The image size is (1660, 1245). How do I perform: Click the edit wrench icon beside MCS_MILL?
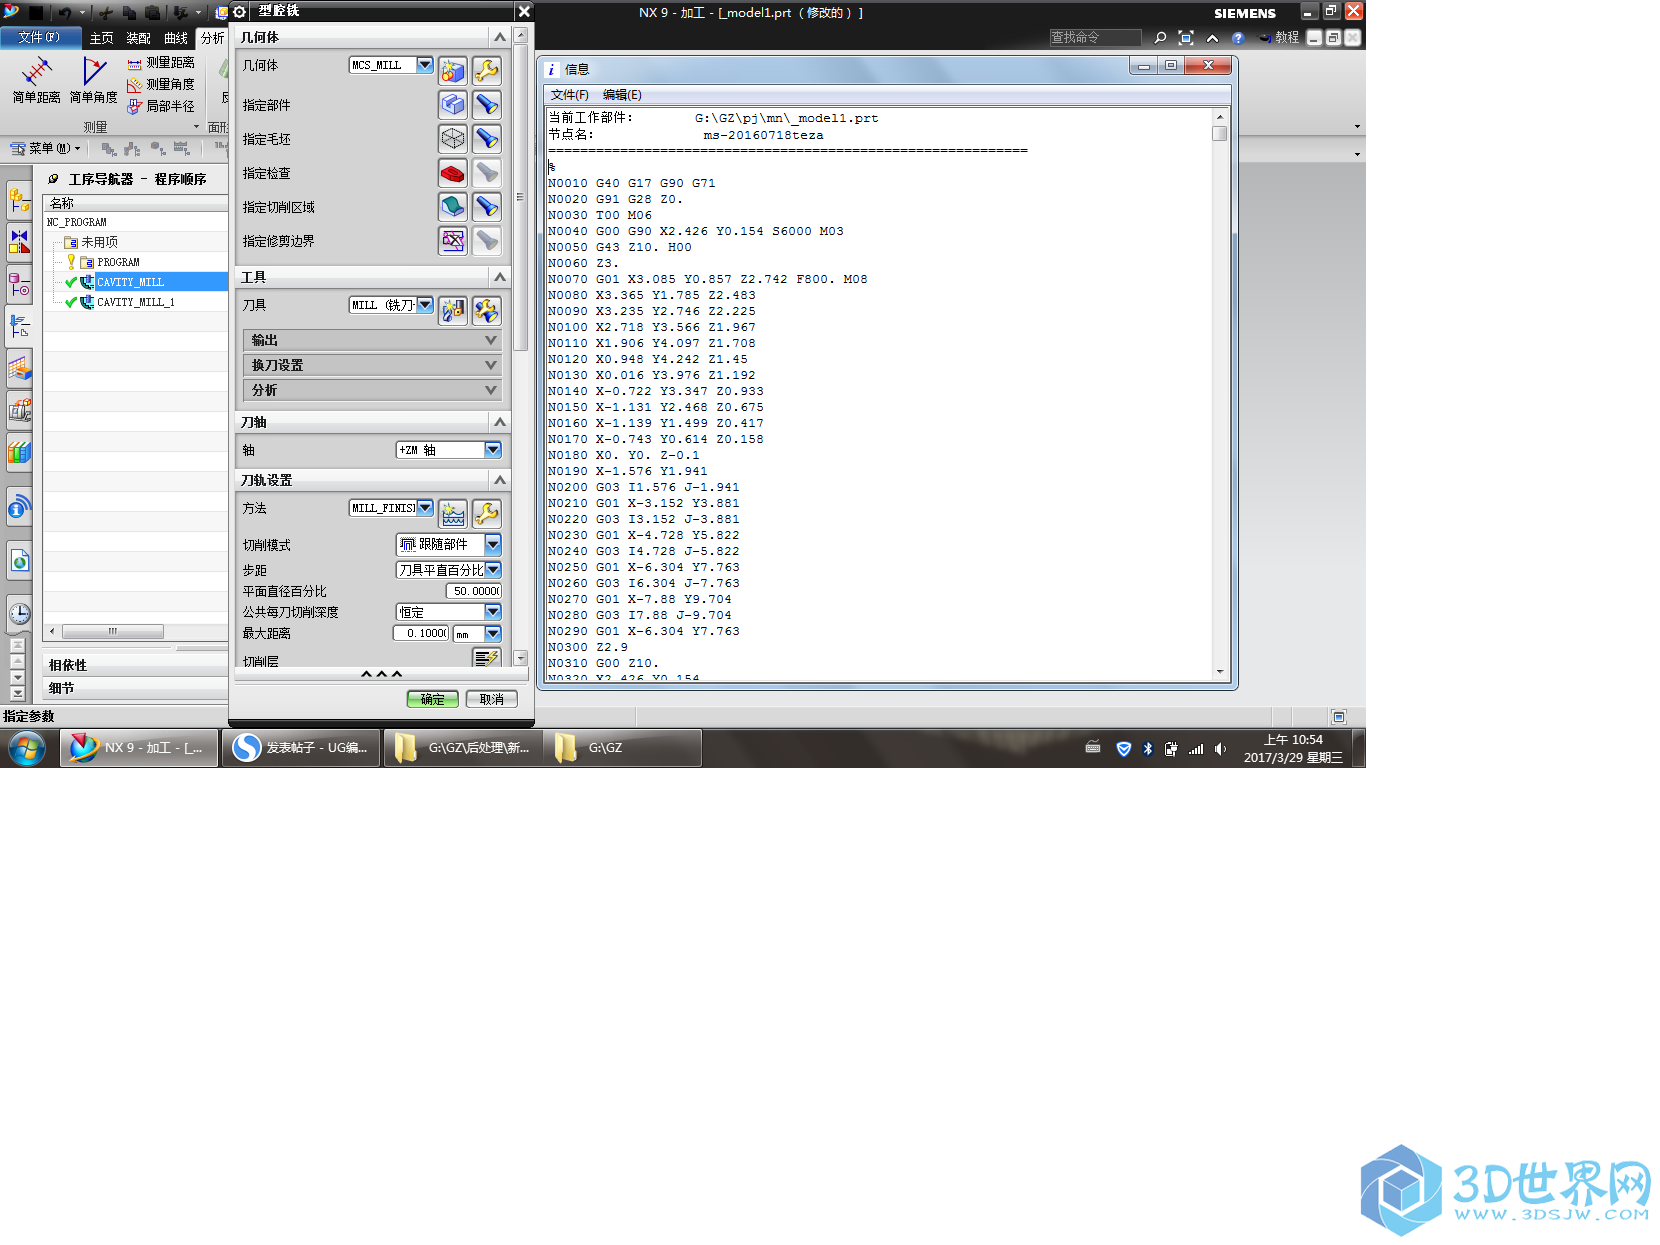point(487,71)
